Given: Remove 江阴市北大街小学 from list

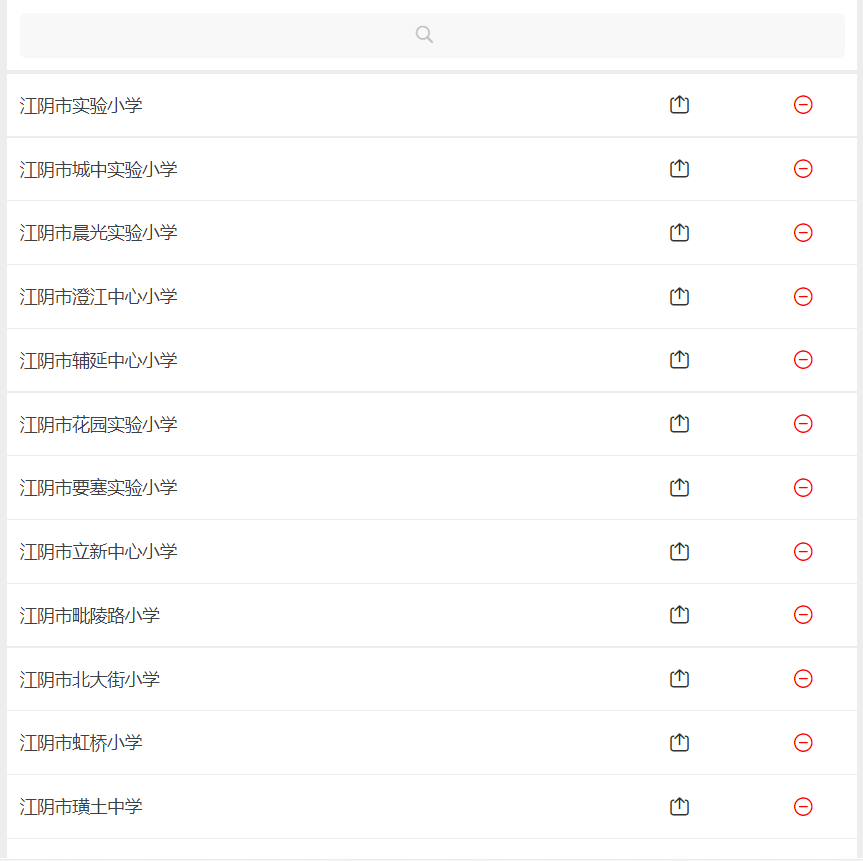Looking at the screenshot, I should point(803,679).
